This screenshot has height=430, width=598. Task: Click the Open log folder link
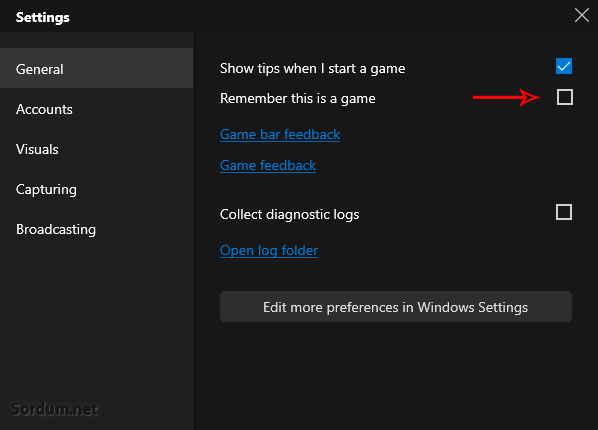point(269,251)
